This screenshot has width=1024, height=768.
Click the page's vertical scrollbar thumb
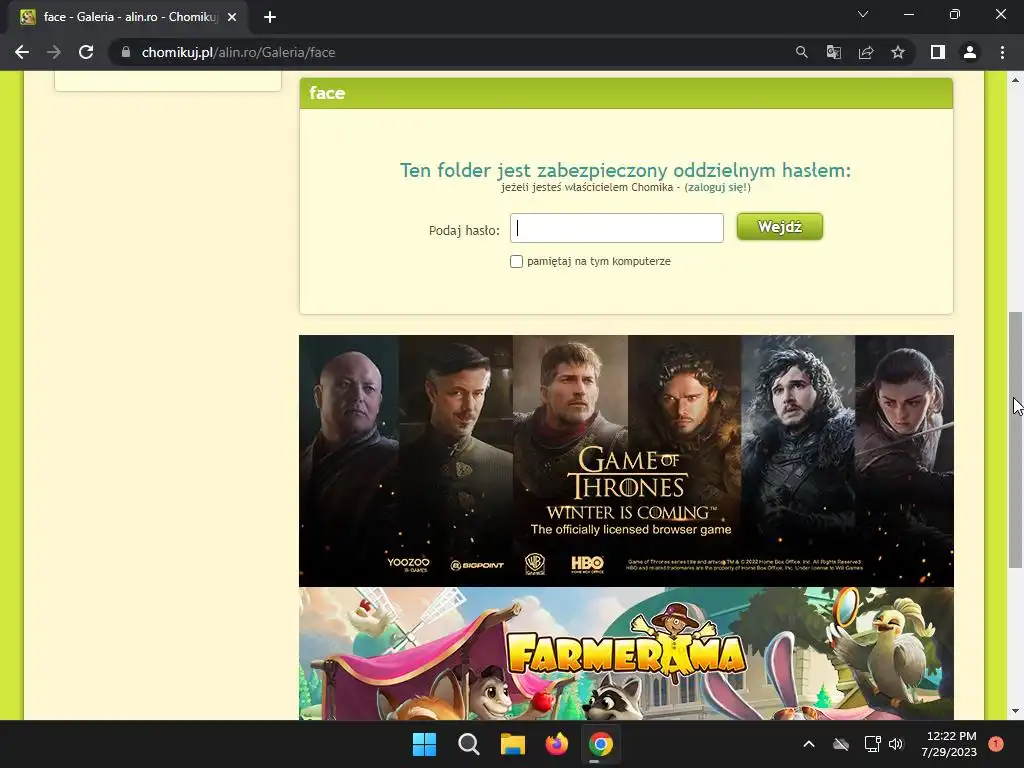click(1015, 440)
